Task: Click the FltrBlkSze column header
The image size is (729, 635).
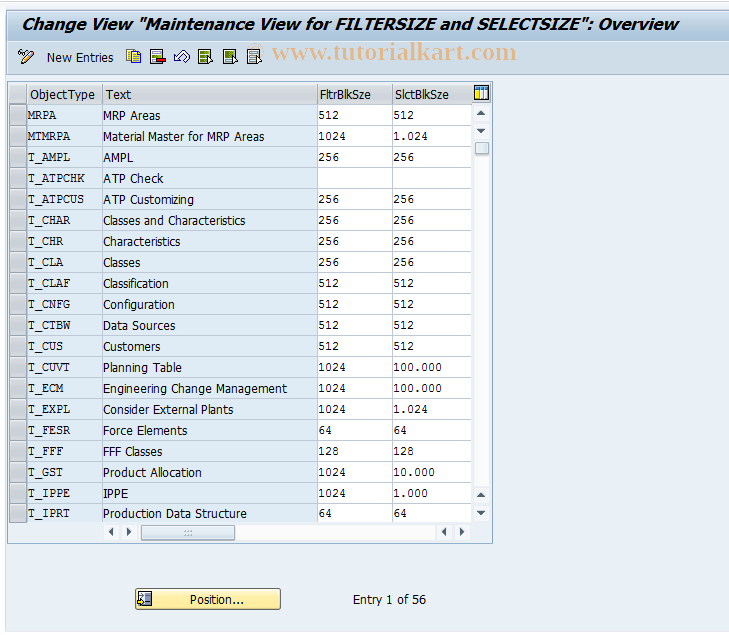Action: 355,94
